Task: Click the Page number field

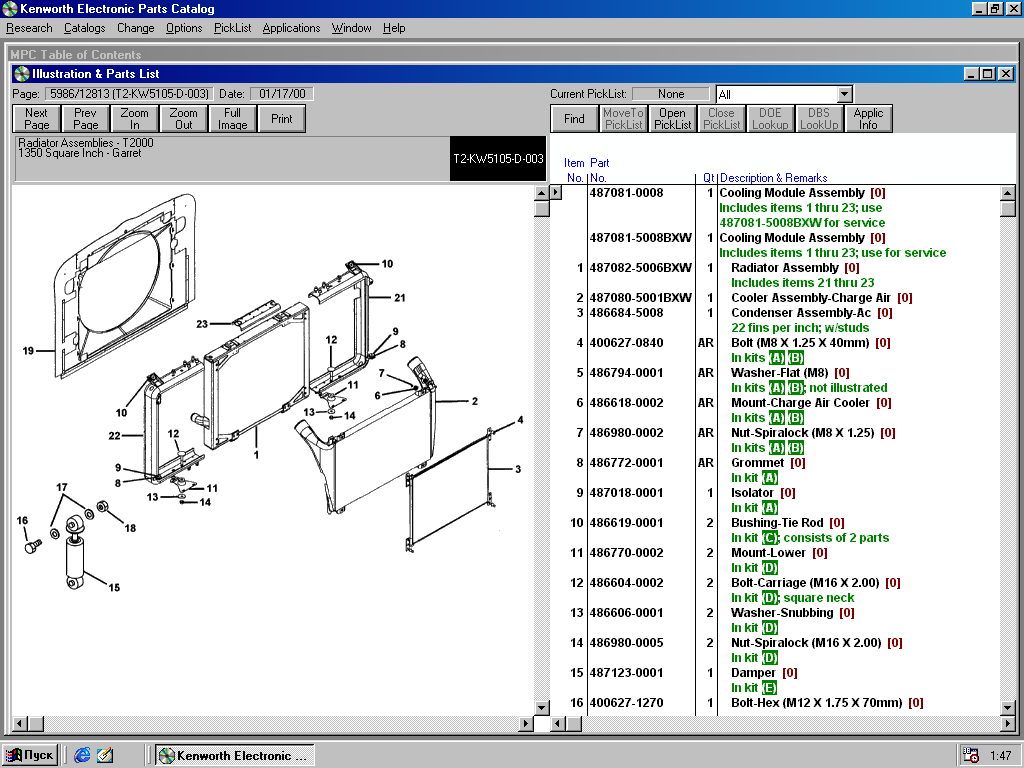Action: click(x=129, y=94)
